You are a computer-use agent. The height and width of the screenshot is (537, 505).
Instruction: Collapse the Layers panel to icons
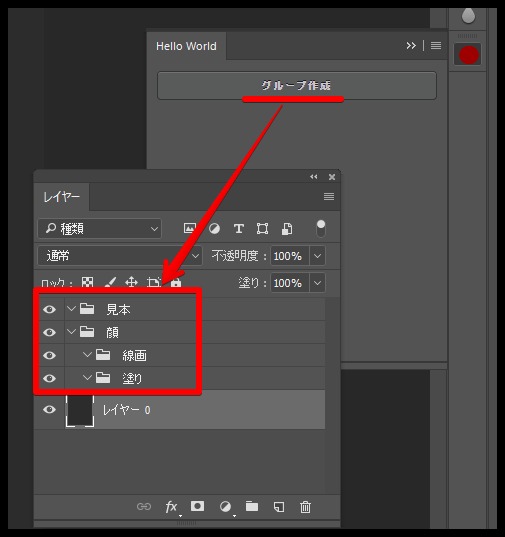pos(313,177)
